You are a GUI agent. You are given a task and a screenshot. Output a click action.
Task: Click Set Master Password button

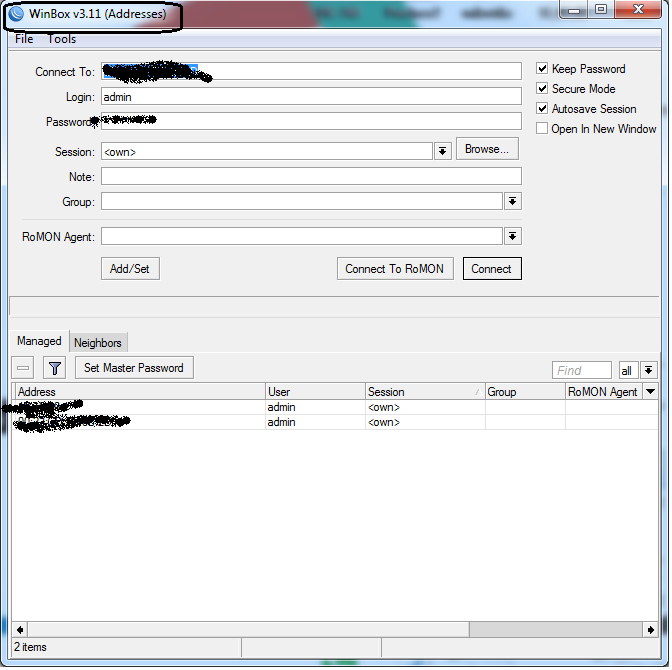(x=134, y=368)
